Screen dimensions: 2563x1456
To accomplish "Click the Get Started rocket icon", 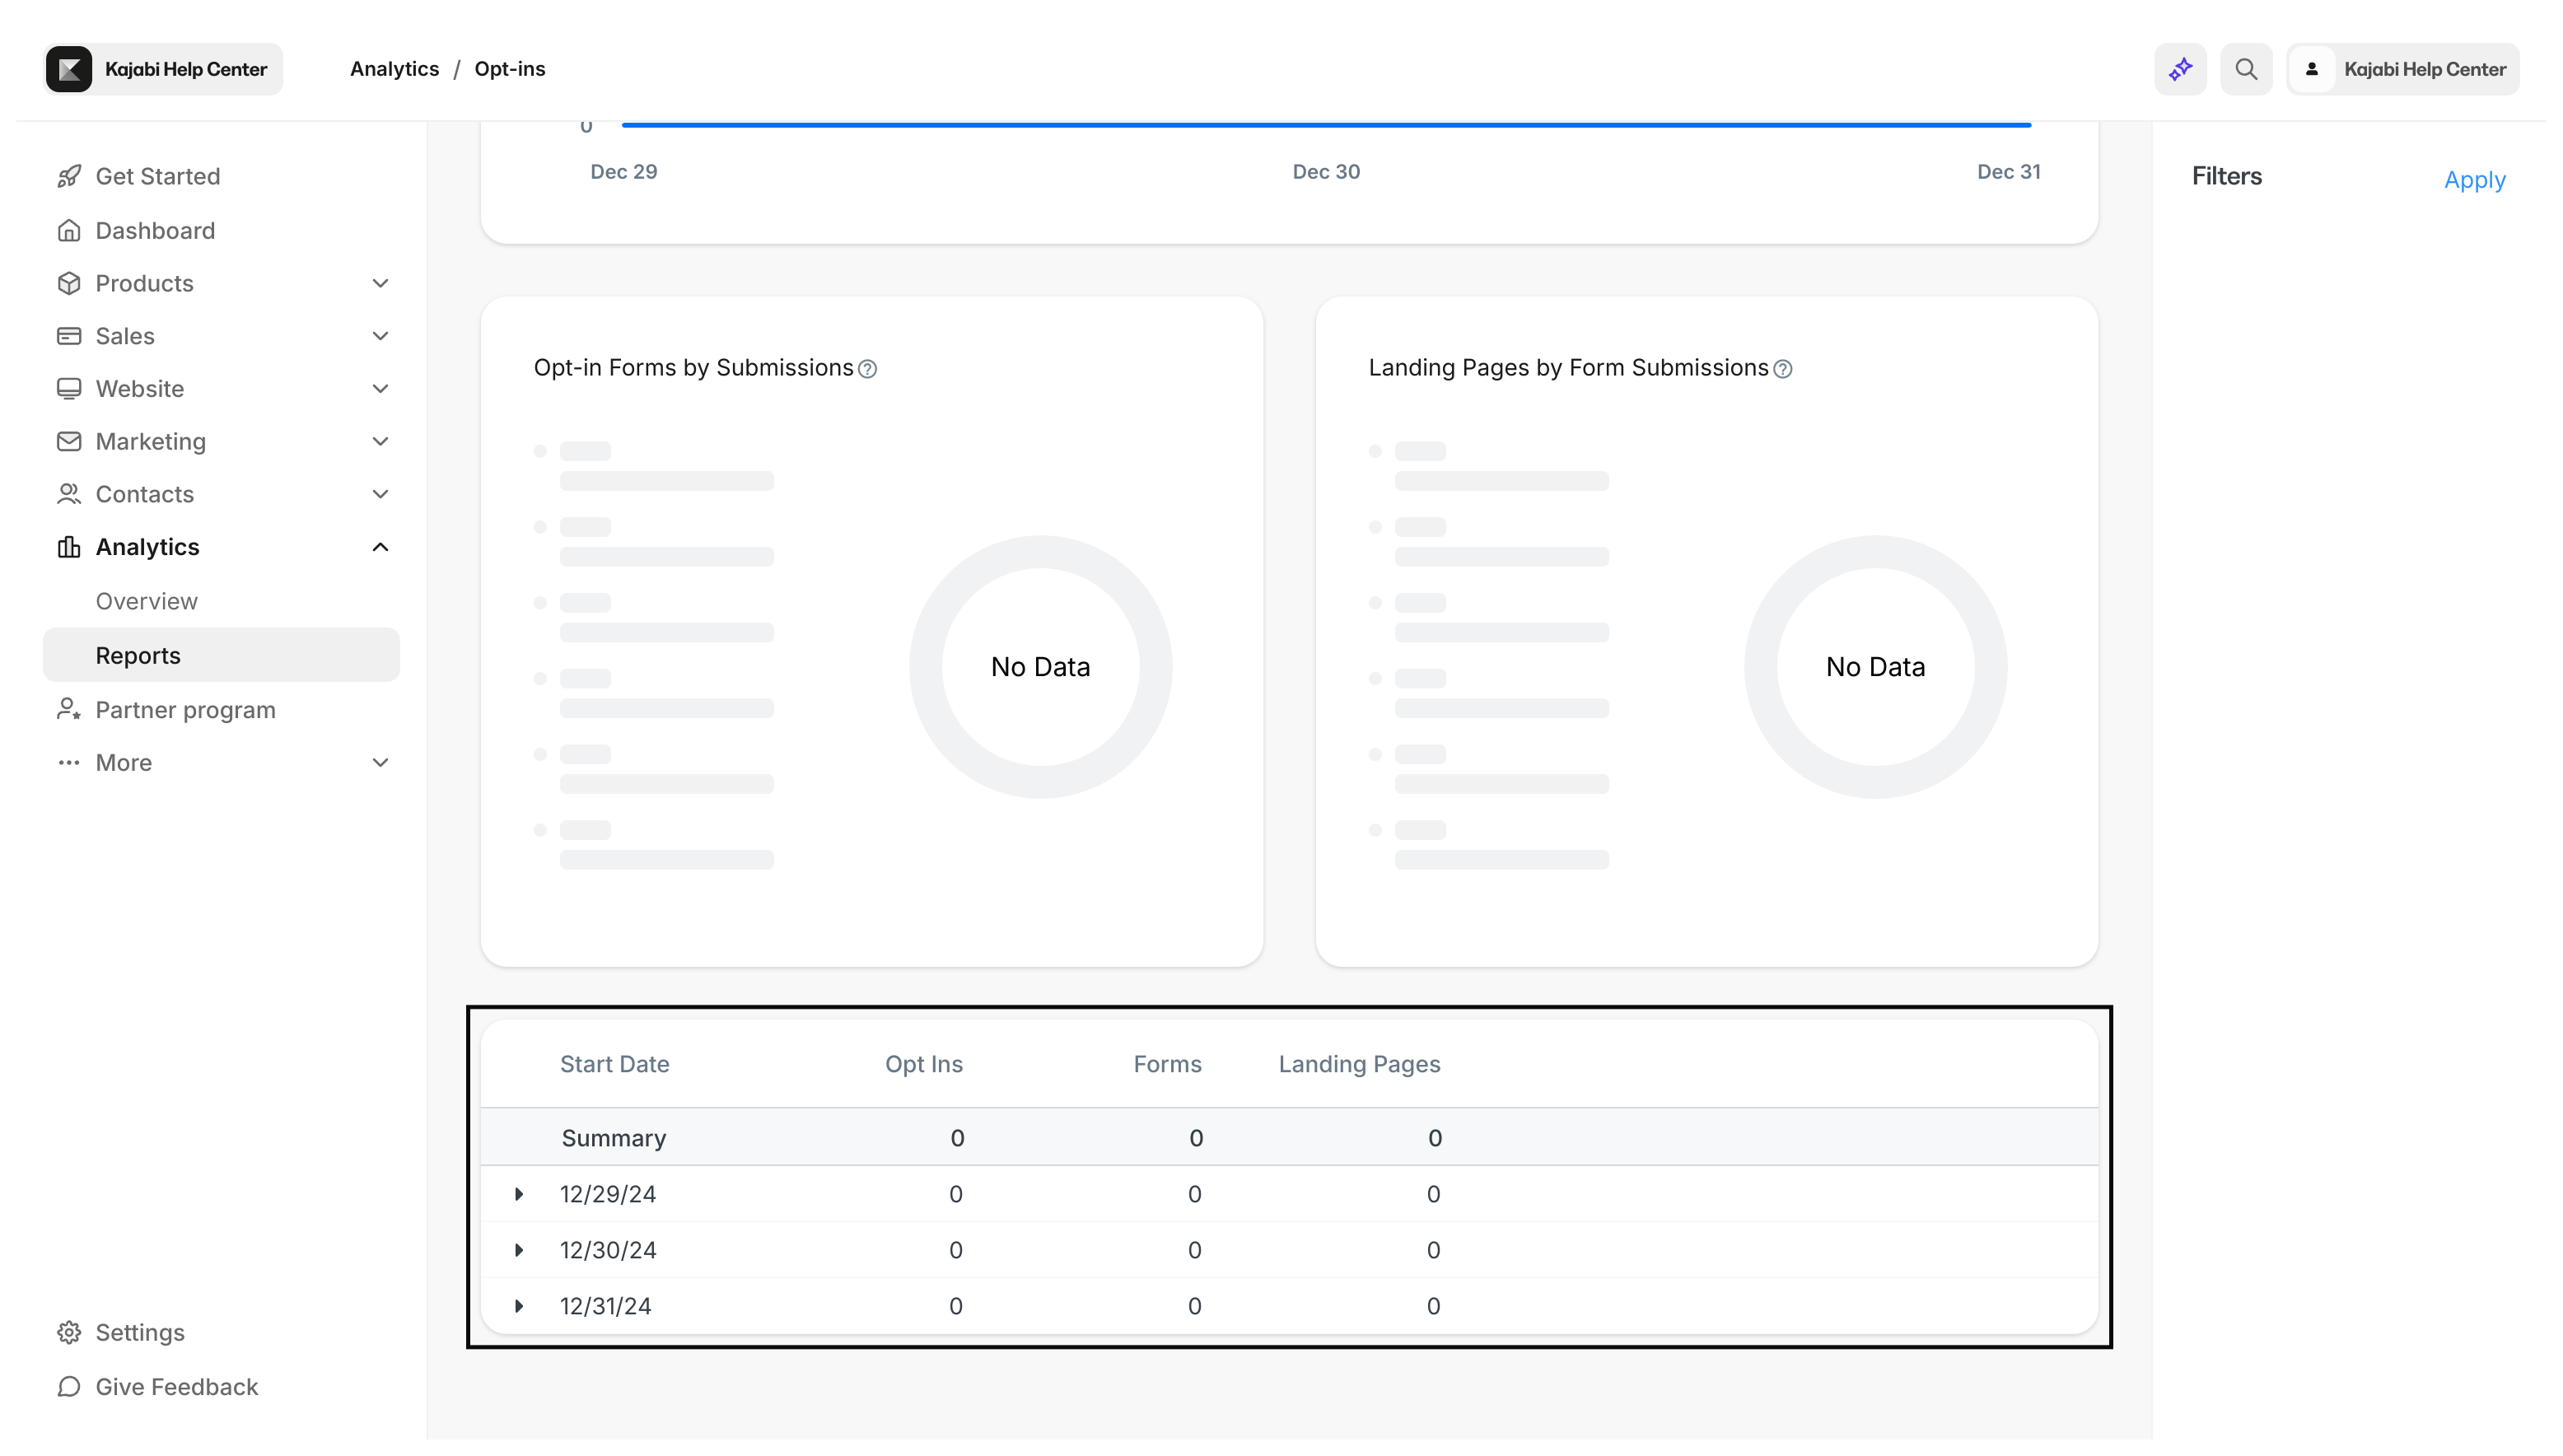I will point(69,176).
